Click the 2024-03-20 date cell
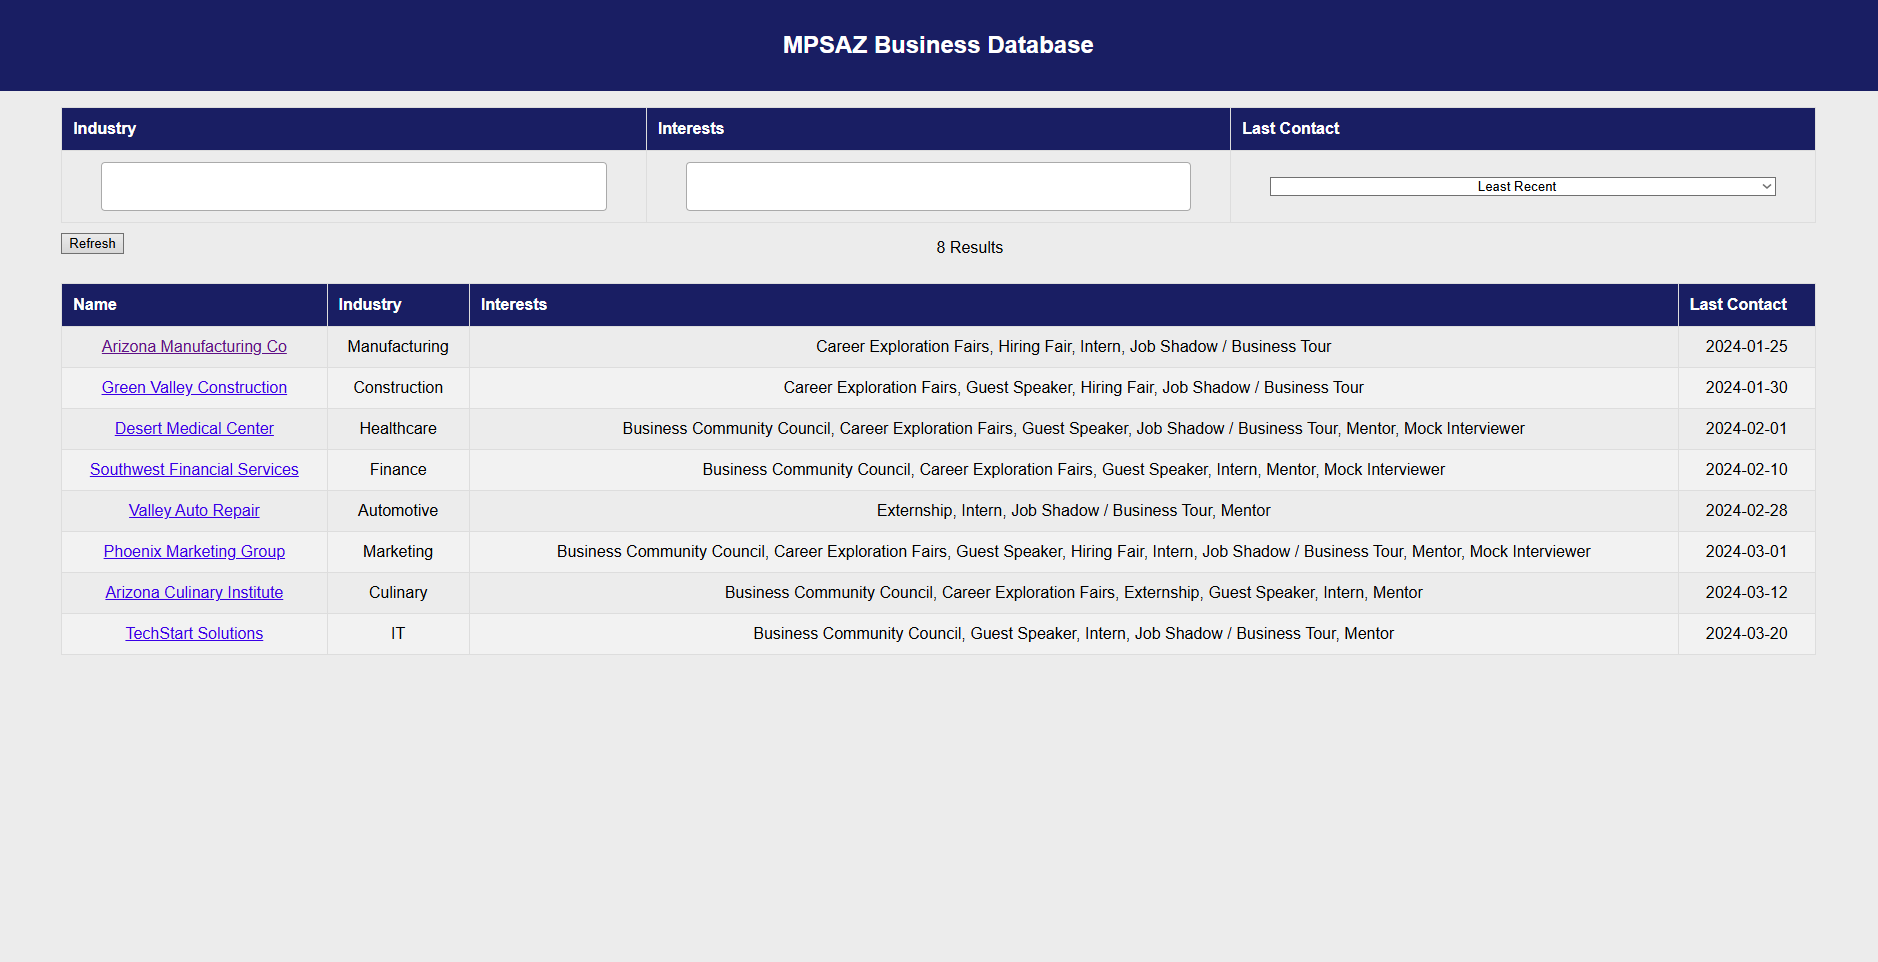 pyautogui.click(x=1746, y=633)
